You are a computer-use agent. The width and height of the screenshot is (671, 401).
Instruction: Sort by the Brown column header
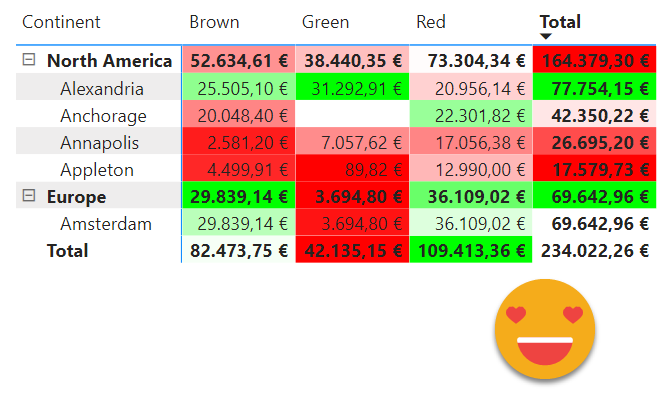tap(214, 22)
